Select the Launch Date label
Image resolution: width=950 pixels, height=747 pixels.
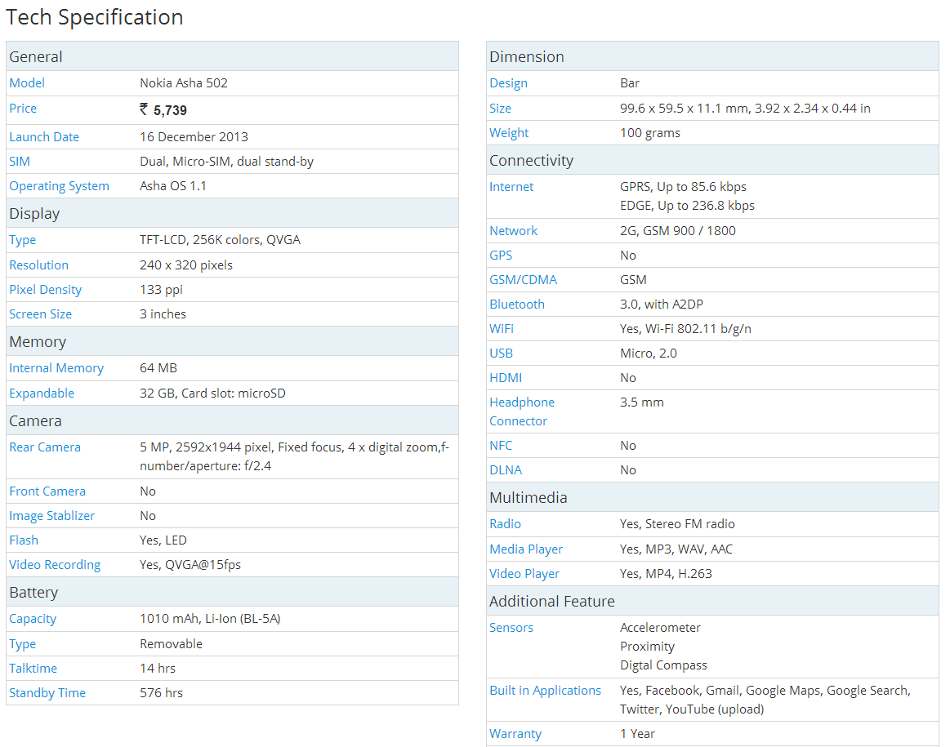44,137
